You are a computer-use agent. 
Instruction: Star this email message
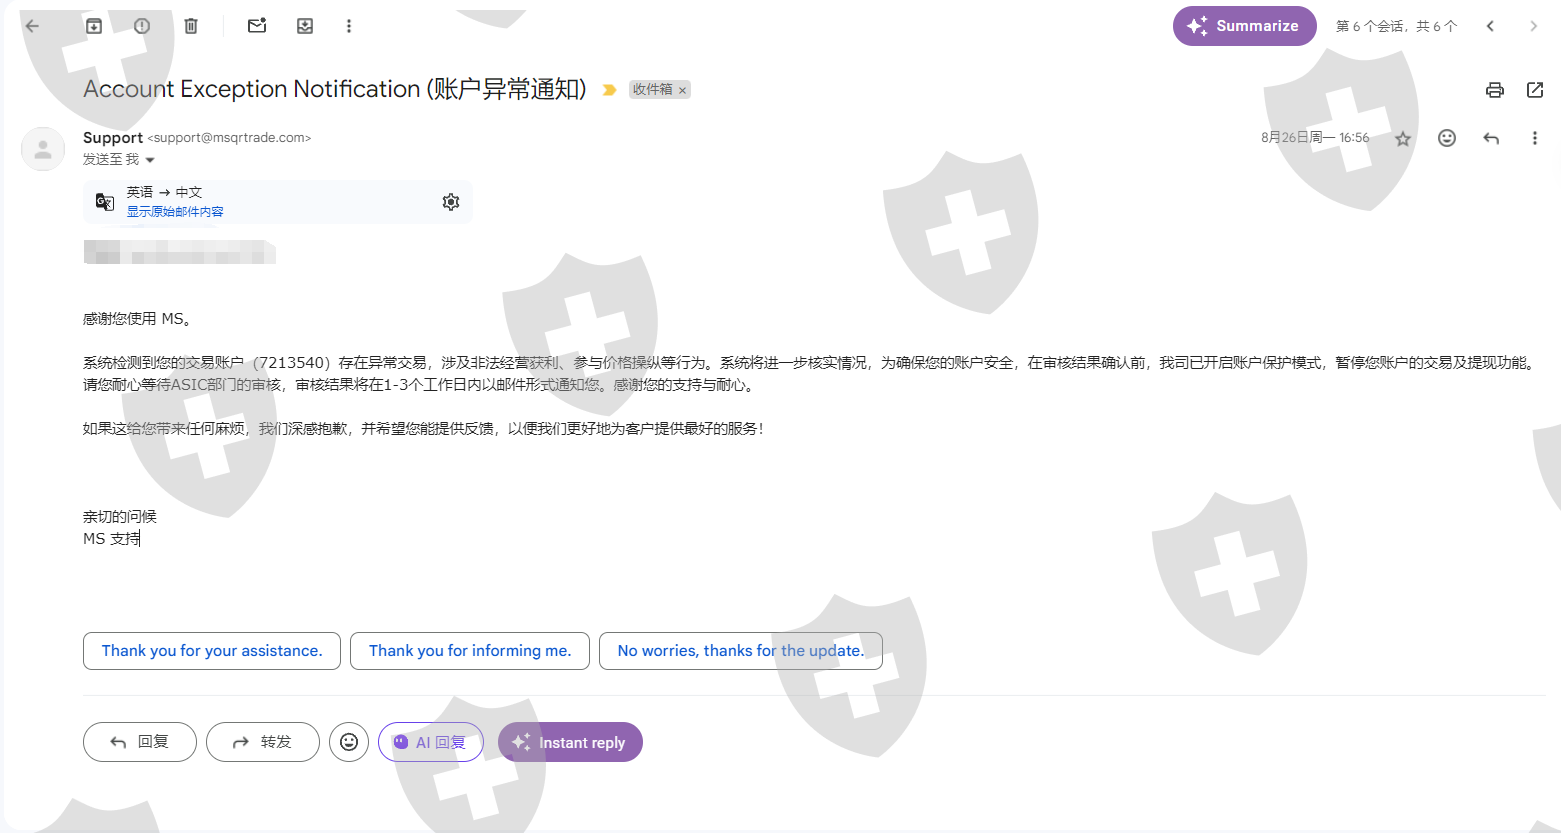1403,138
